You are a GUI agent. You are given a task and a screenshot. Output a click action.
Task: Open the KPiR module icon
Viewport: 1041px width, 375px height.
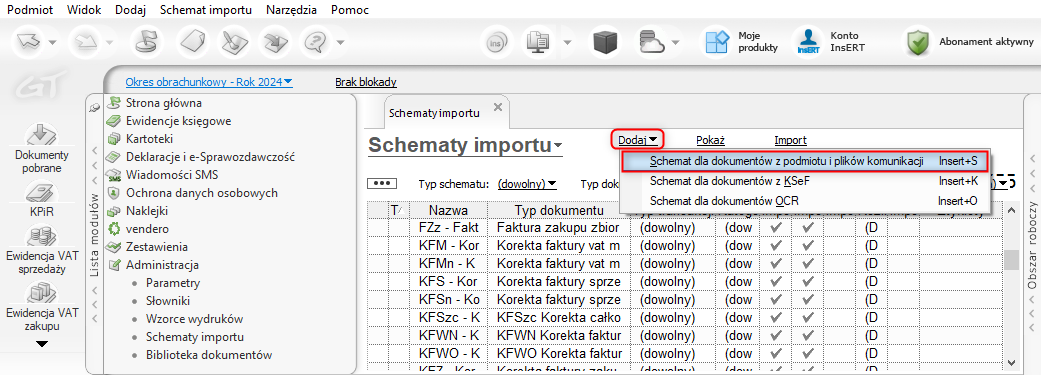[41, 194]
